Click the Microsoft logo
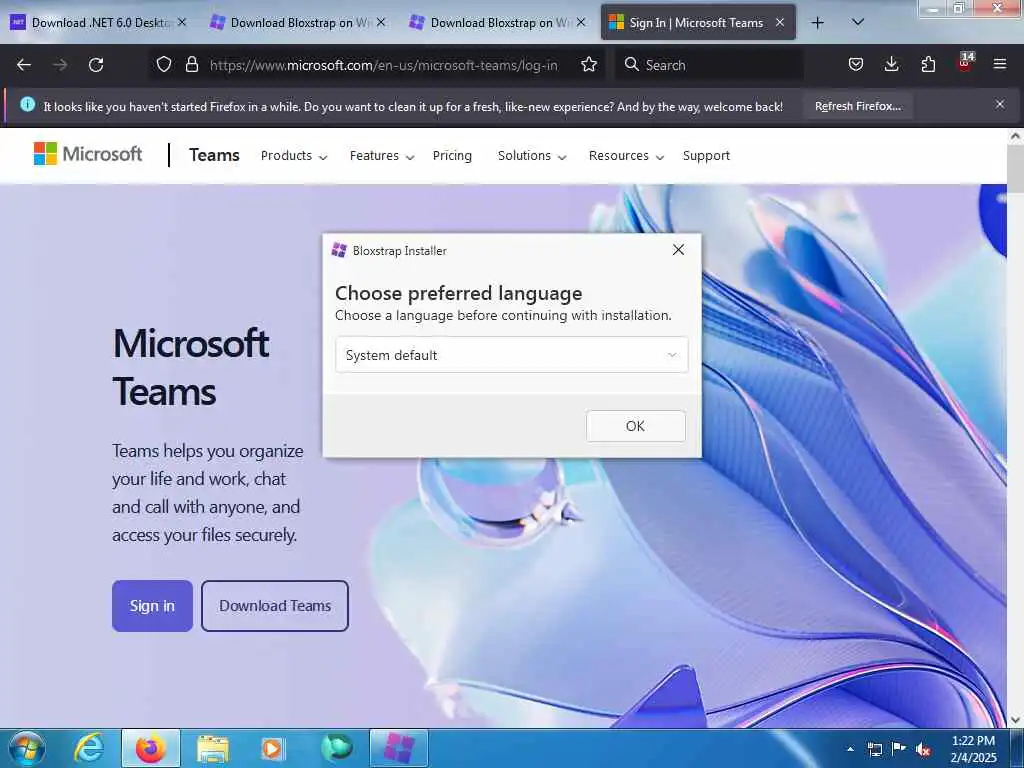Viewport: 1024px width, 768px height. 88,154
